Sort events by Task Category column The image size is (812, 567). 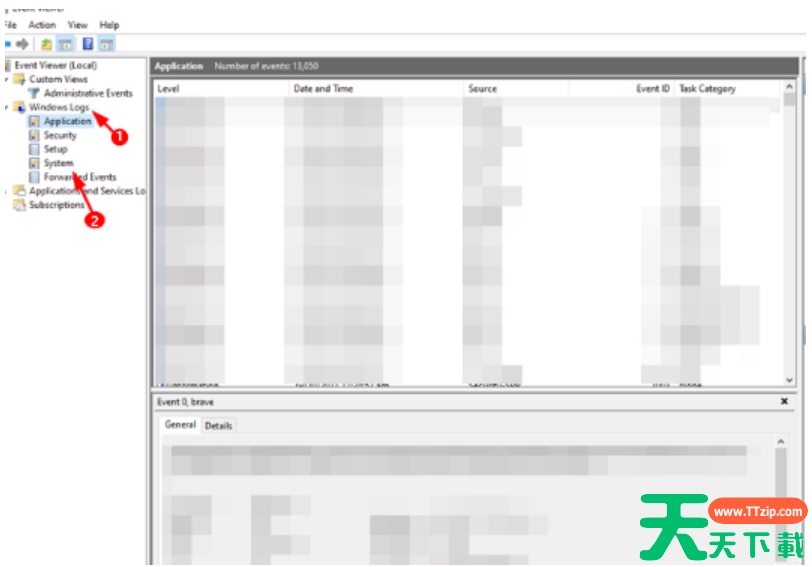[x=728, y=89]
